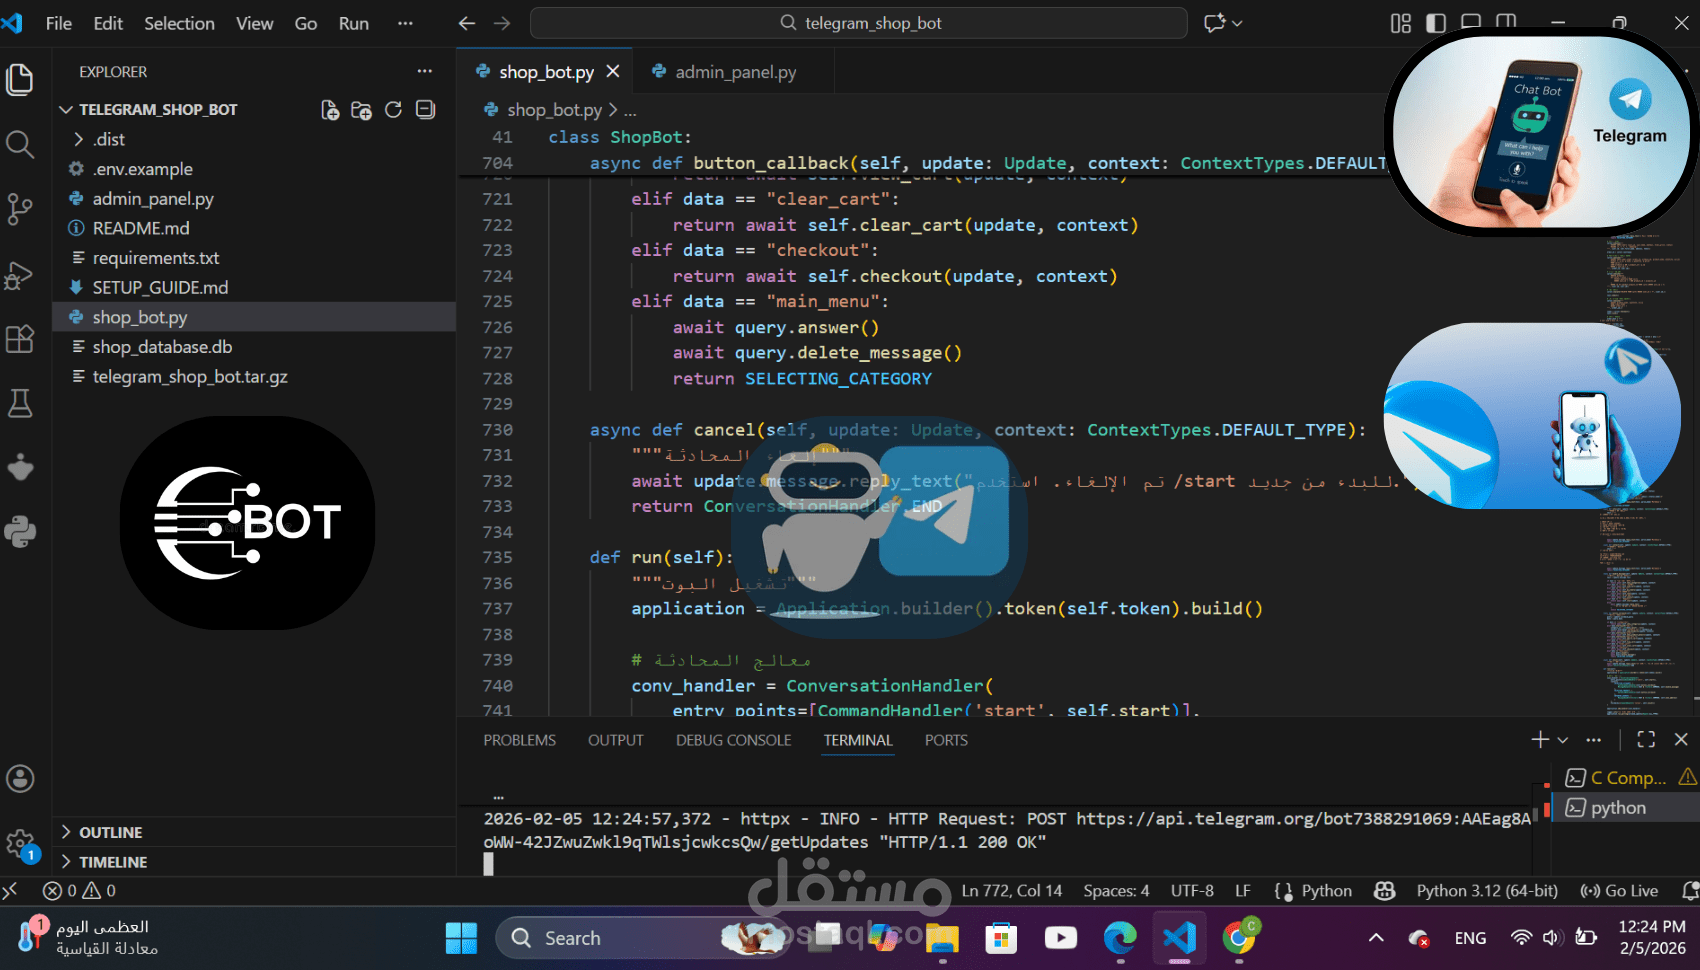Image resolution: width=1700 pixels, height=970 pixels.
Task: Open the Copilot dropdown arrow in title bar
Action: point(1237,23)
